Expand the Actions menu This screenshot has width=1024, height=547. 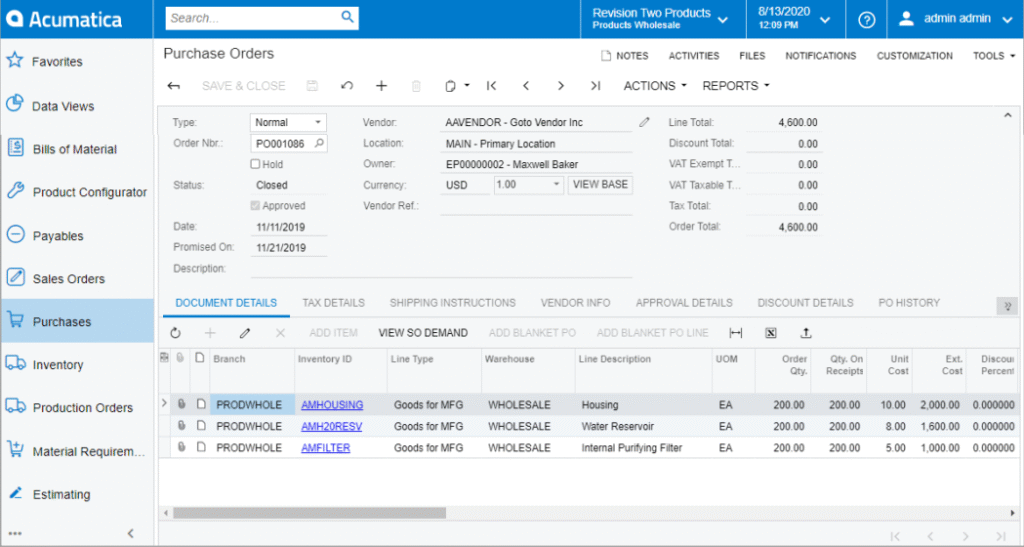tap(655, 86)
